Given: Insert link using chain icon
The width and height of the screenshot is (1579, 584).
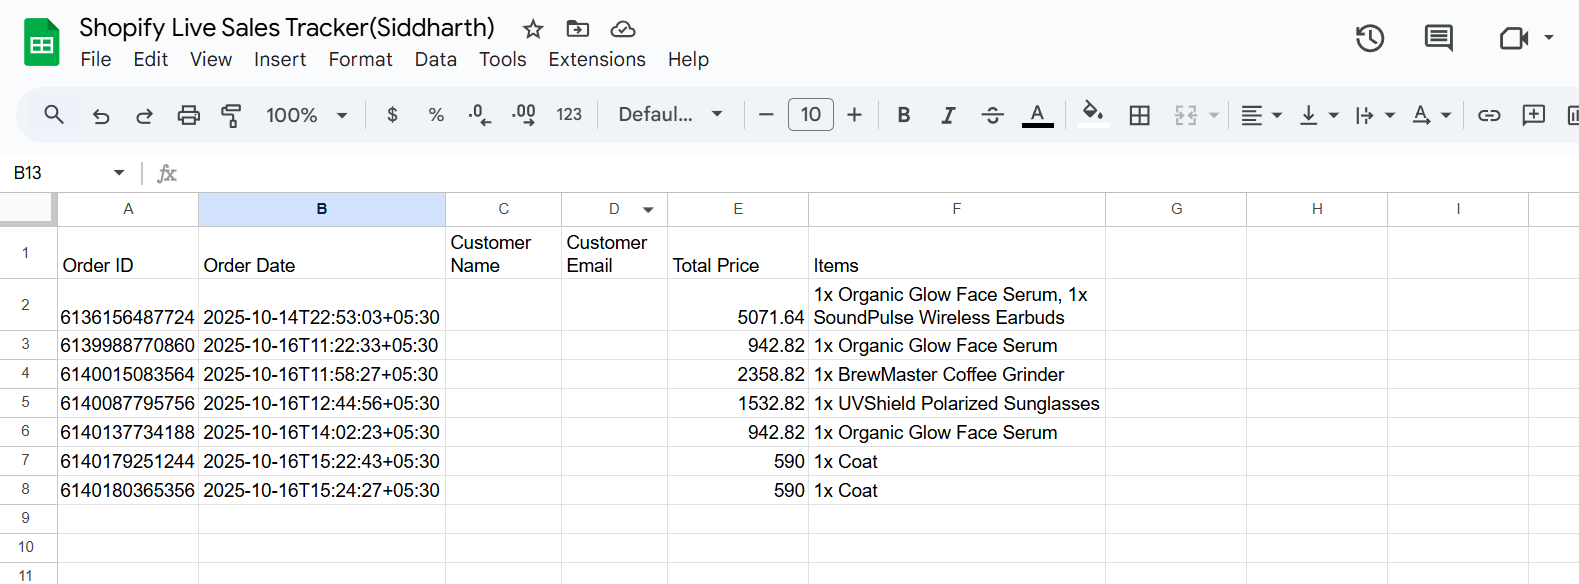Looking at the screenshot, I should (1489, 115).
